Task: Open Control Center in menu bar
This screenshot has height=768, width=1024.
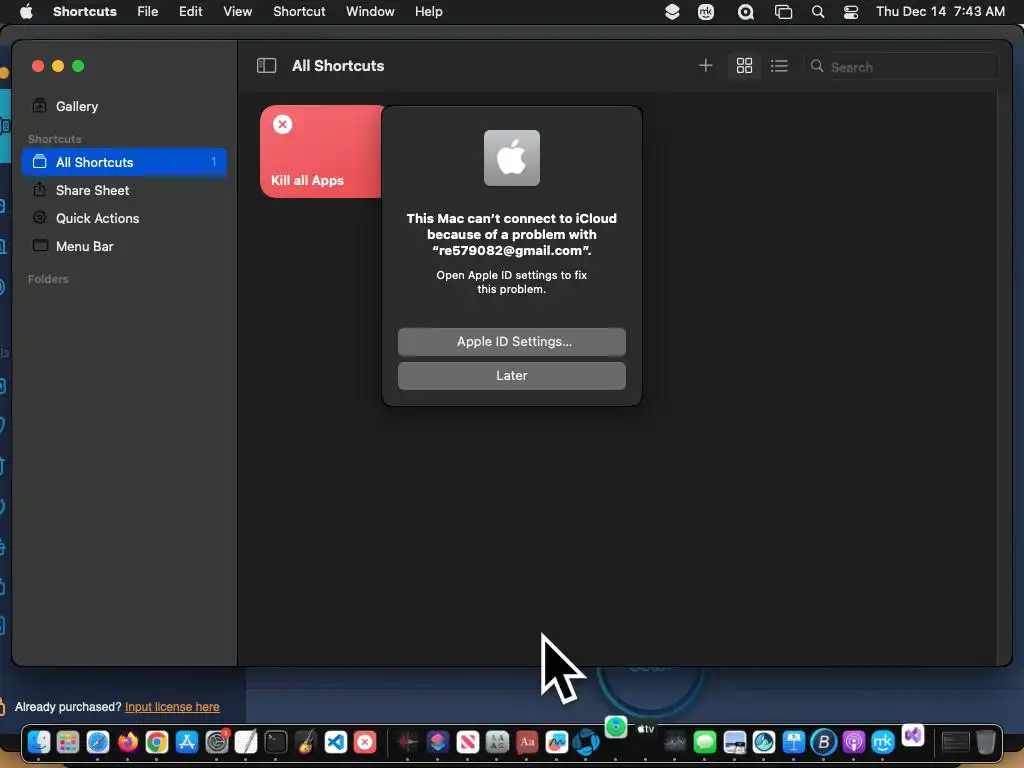Action: coord(851,12)
